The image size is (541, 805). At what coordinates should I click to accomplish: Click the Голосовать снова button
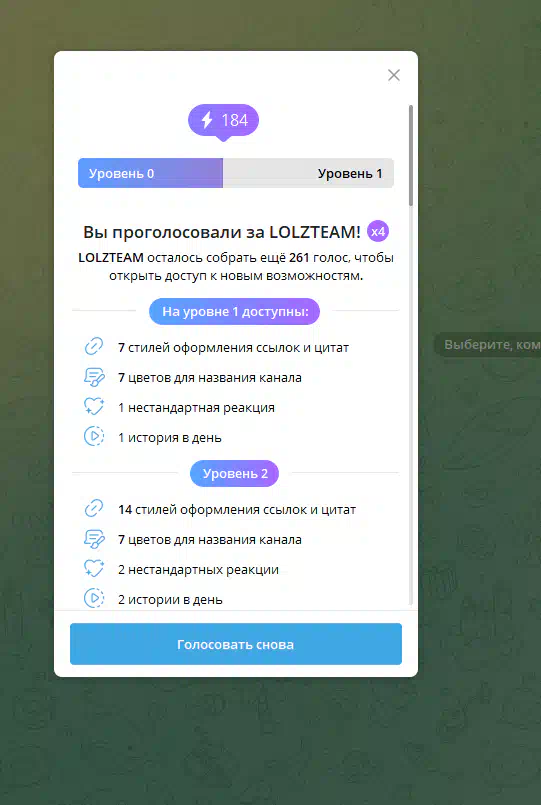[236, 644]
